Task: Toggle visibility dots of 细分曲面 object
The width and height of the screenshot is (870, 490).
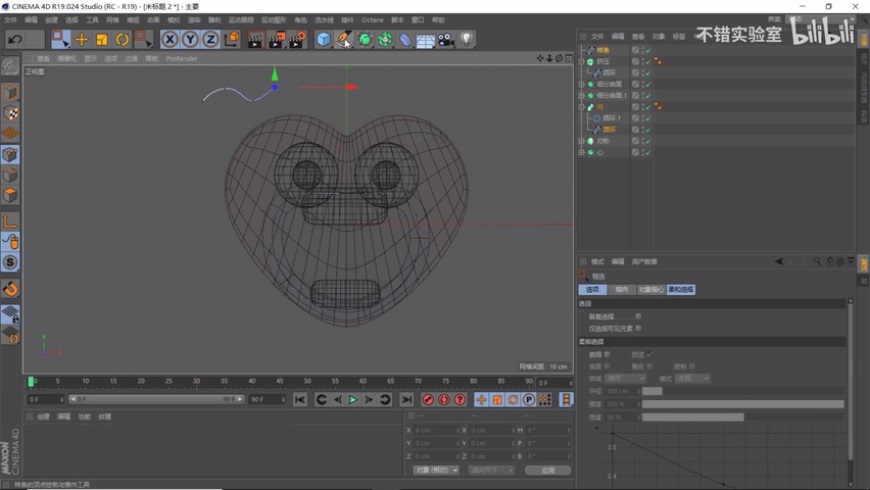Action: point(643,84)
